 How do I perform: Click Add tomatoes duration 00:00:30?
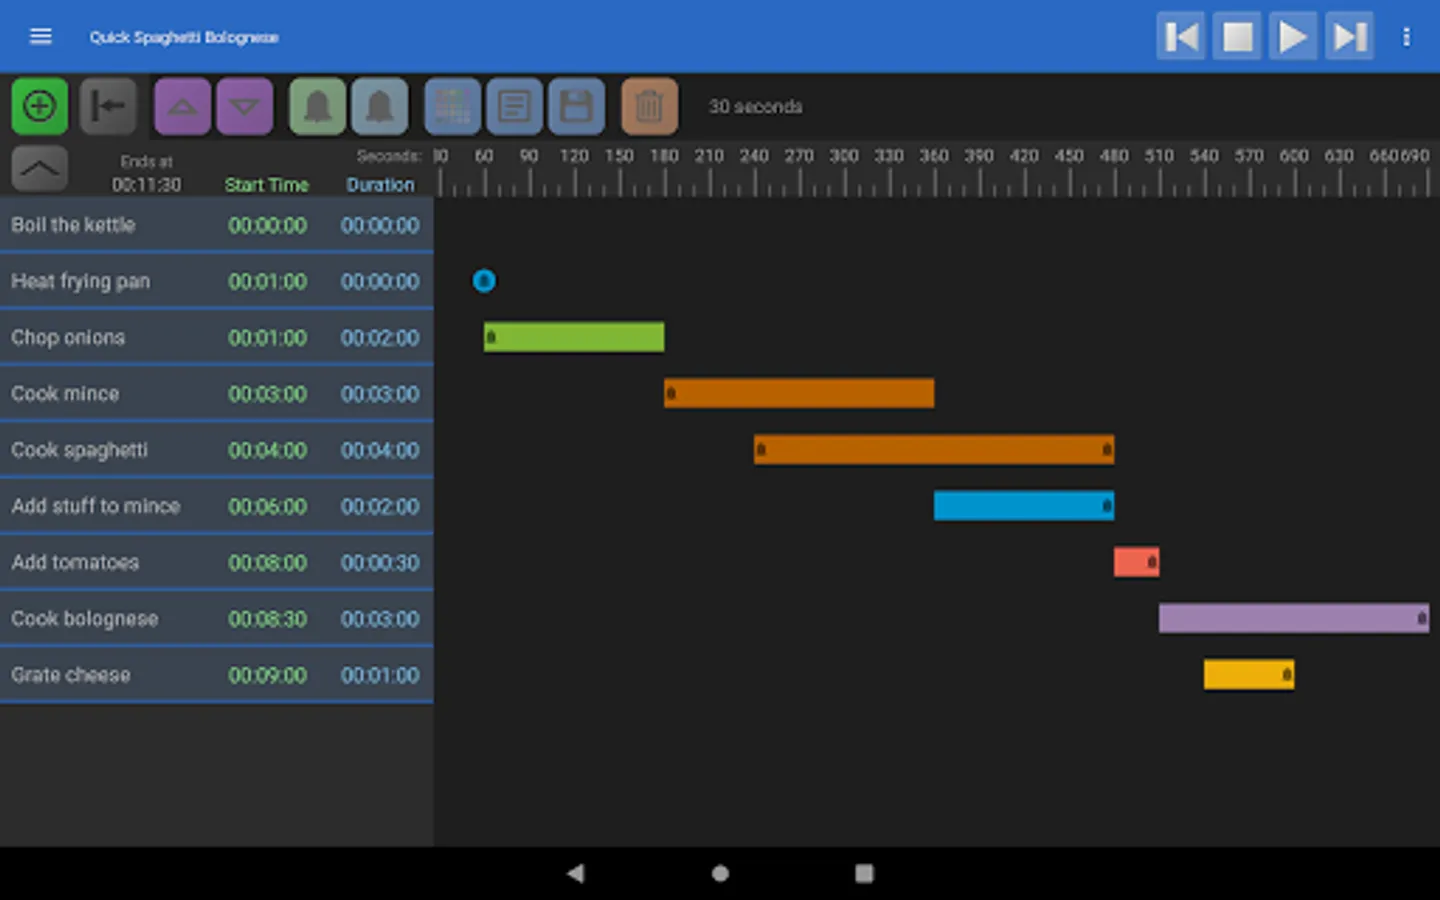click(x=380, y=563)
